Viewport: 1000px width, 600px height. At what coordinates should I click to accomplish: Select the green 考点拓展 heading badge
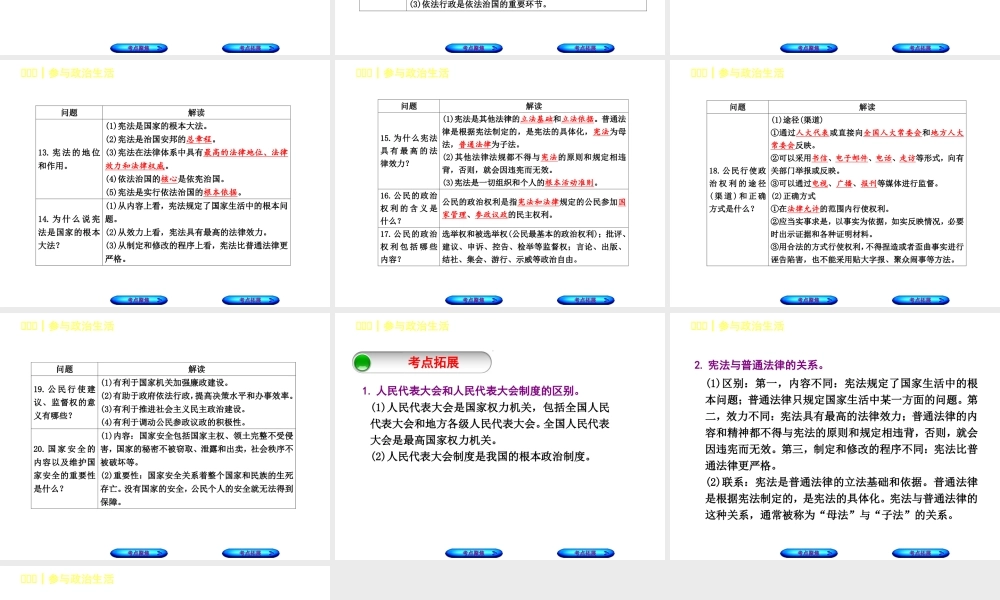[422, 363]
